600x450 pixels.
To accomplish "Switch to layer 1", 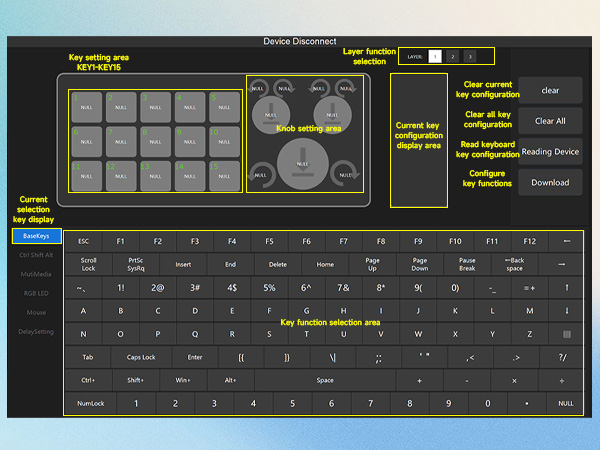I will (x=435, y=57).
